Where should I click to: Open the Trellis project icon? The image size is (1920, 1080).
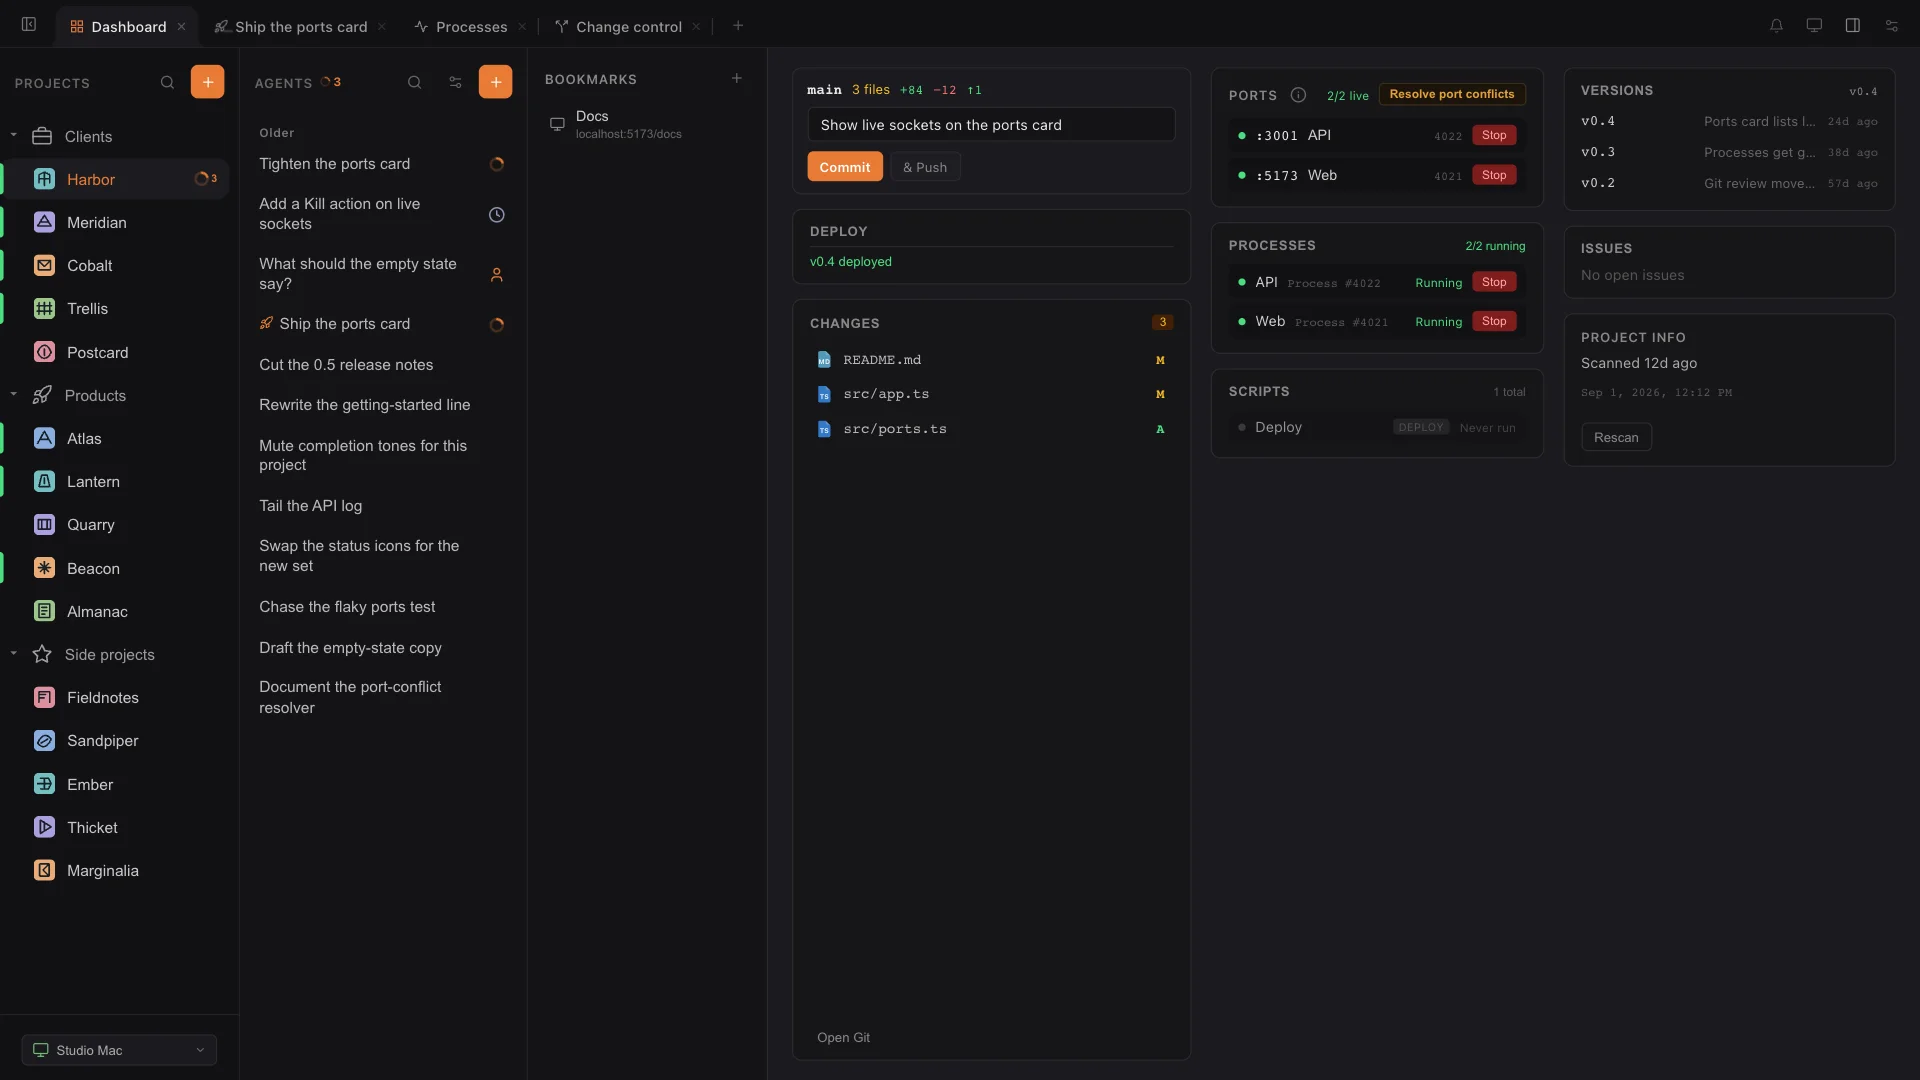44,308
